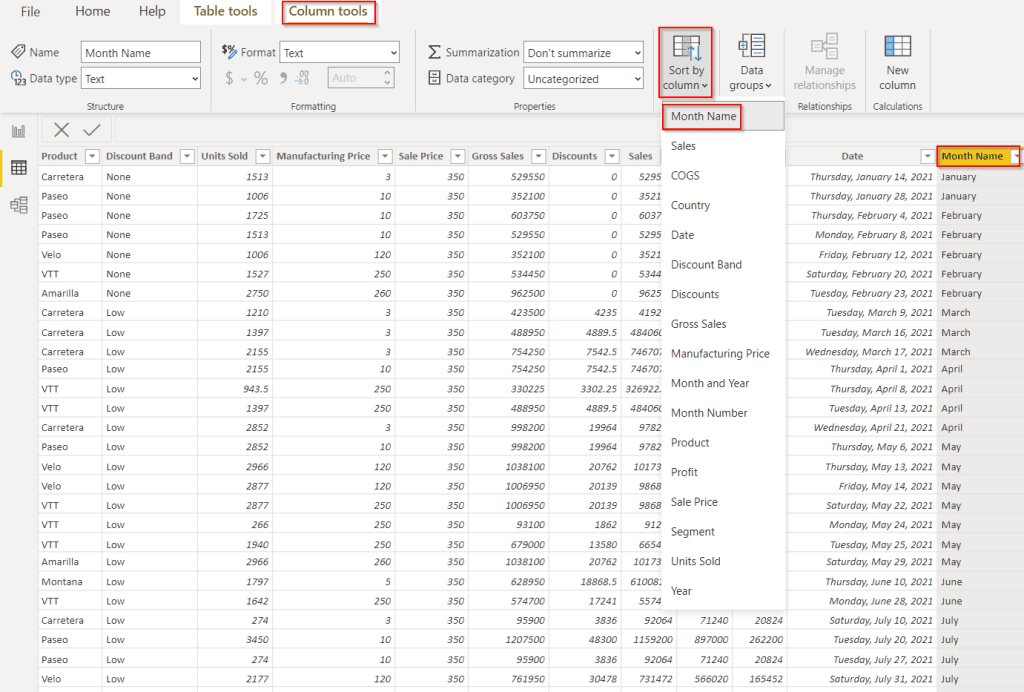Open the Data category dropdown

[583, 79]
